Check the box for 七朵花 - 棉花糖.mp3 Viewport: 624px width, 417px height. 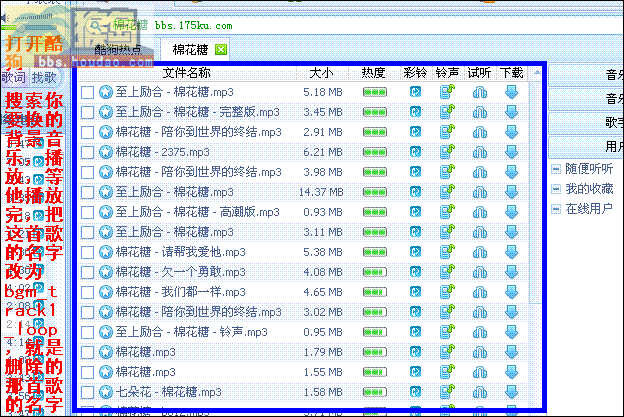87,392
